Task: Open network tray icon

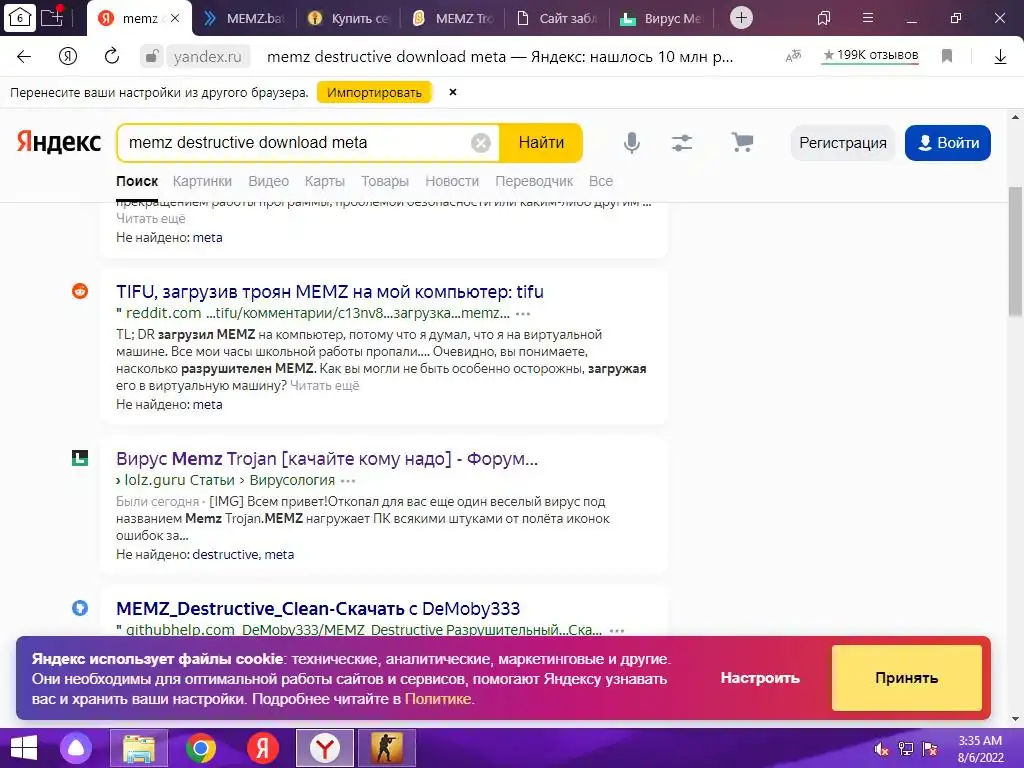Action: coord(906,749)
